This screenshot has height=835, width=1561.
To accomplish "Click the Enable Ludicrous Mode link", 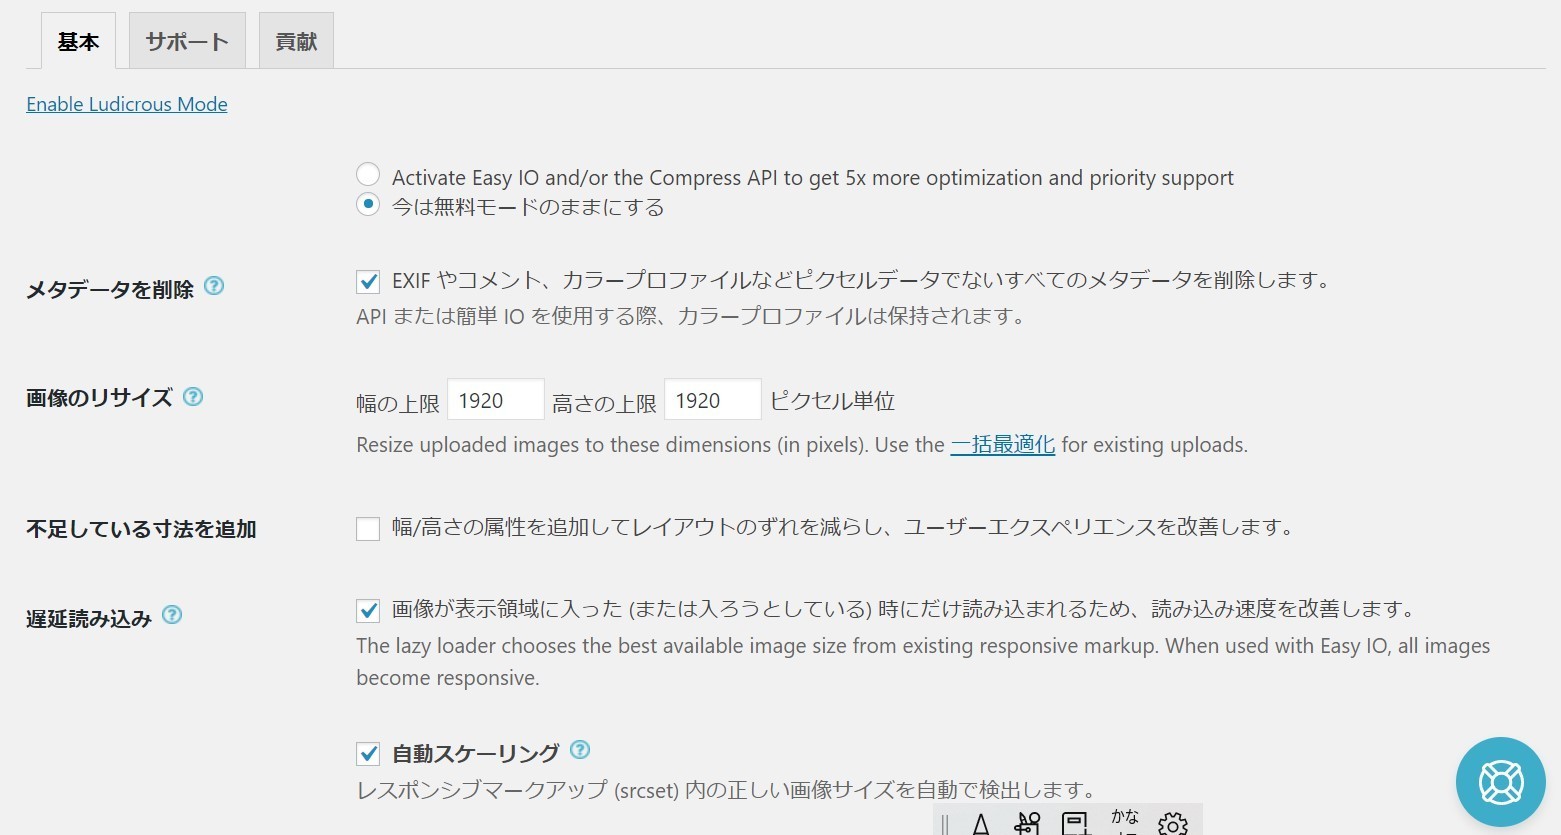I will [x=127, y=104].
